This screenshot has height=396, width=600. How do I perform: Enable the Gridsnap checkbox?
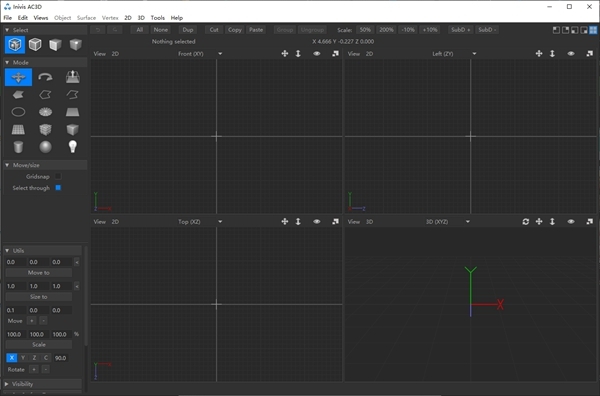coord(58,176)
